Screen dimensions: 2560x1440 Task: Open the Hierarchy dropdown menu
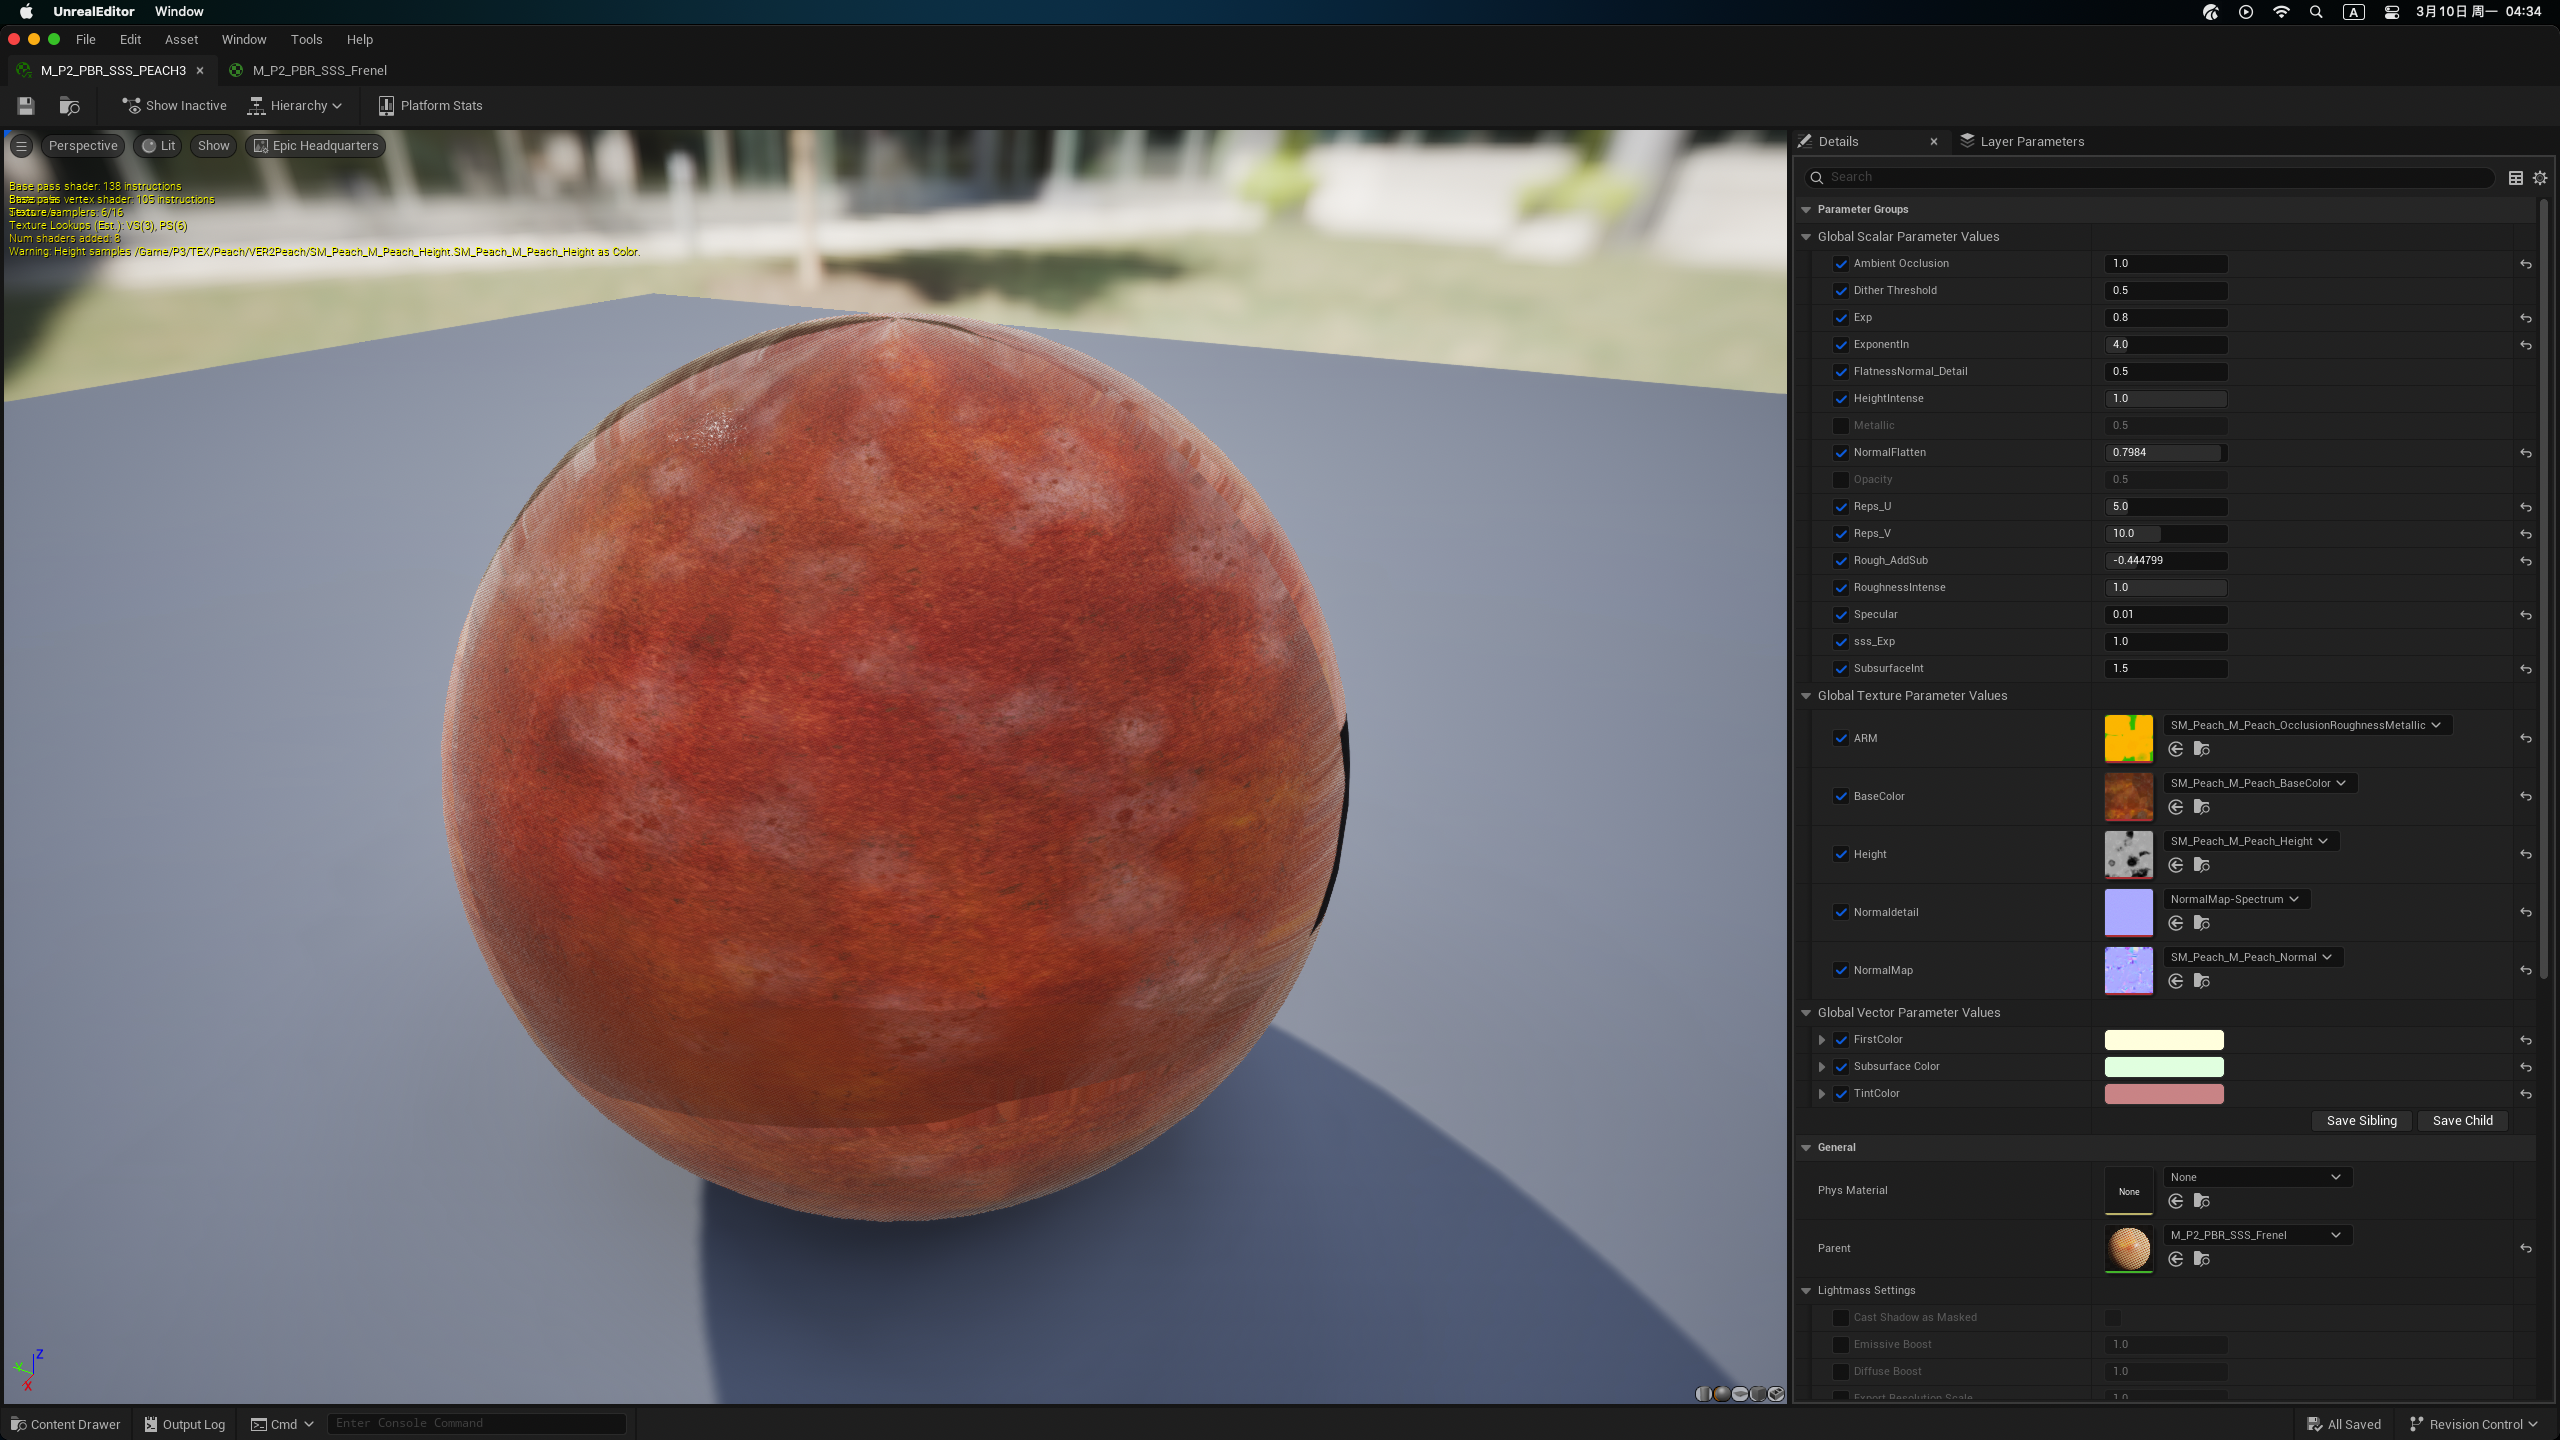[x=296, y=106]
